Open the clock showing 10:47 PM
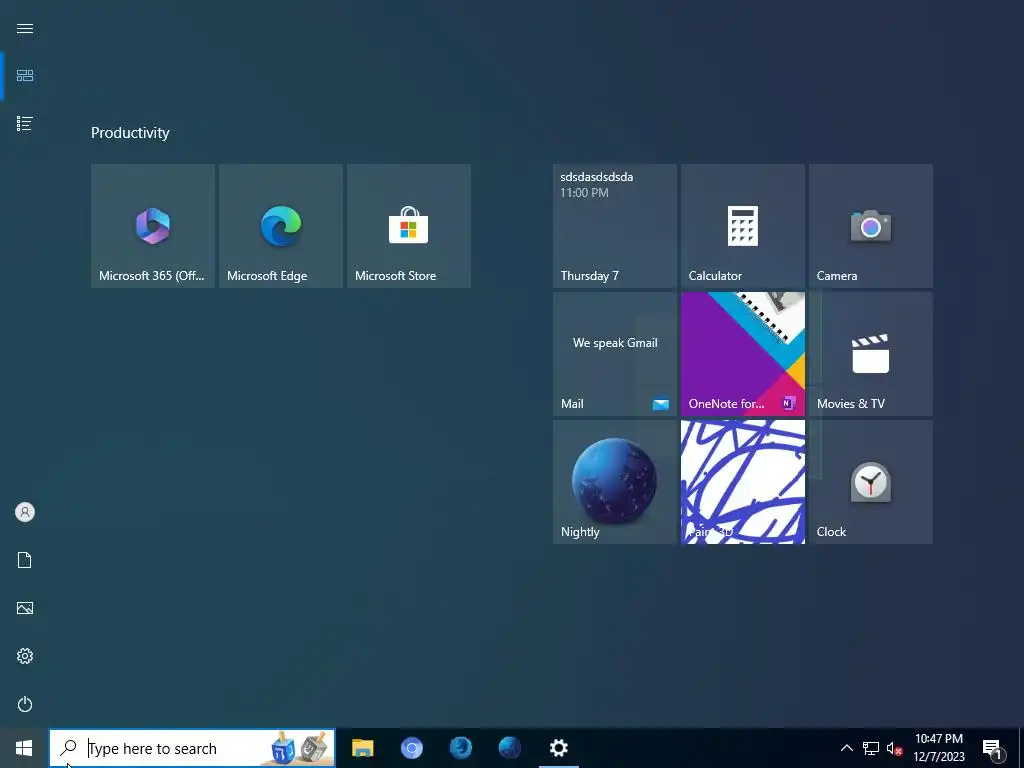This screenshot has height=768, width=1024. point(938,748)
